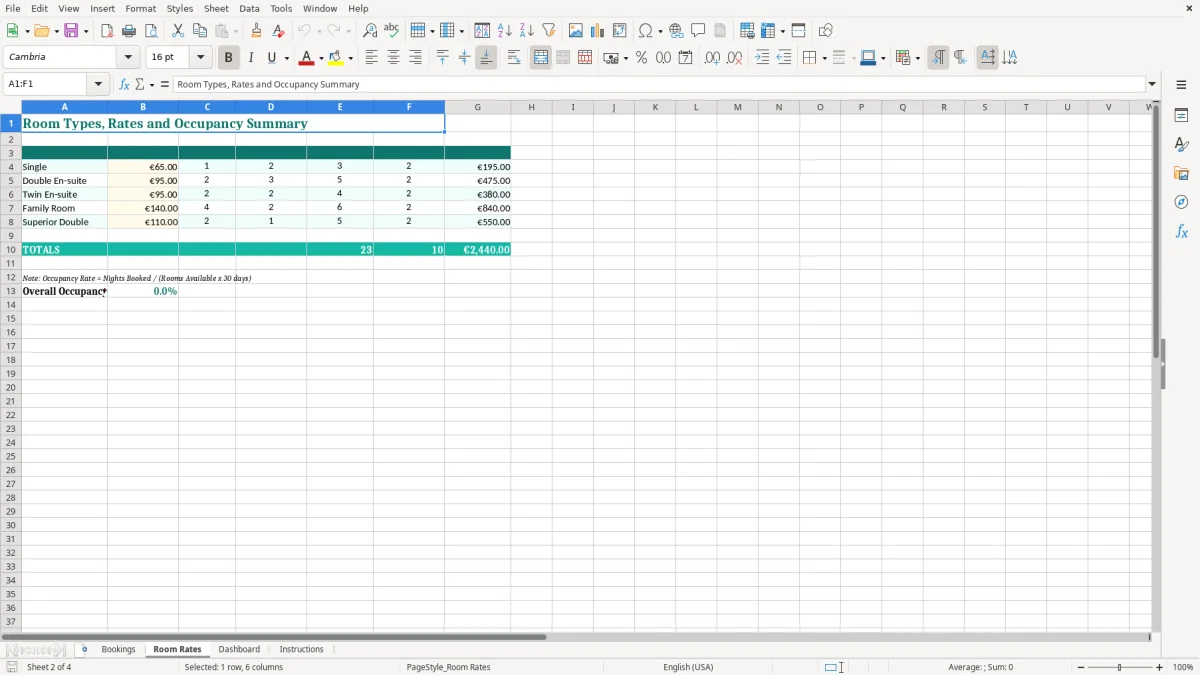
Task: Zoom in with the plus button
Action: [x=1160, y=667]
